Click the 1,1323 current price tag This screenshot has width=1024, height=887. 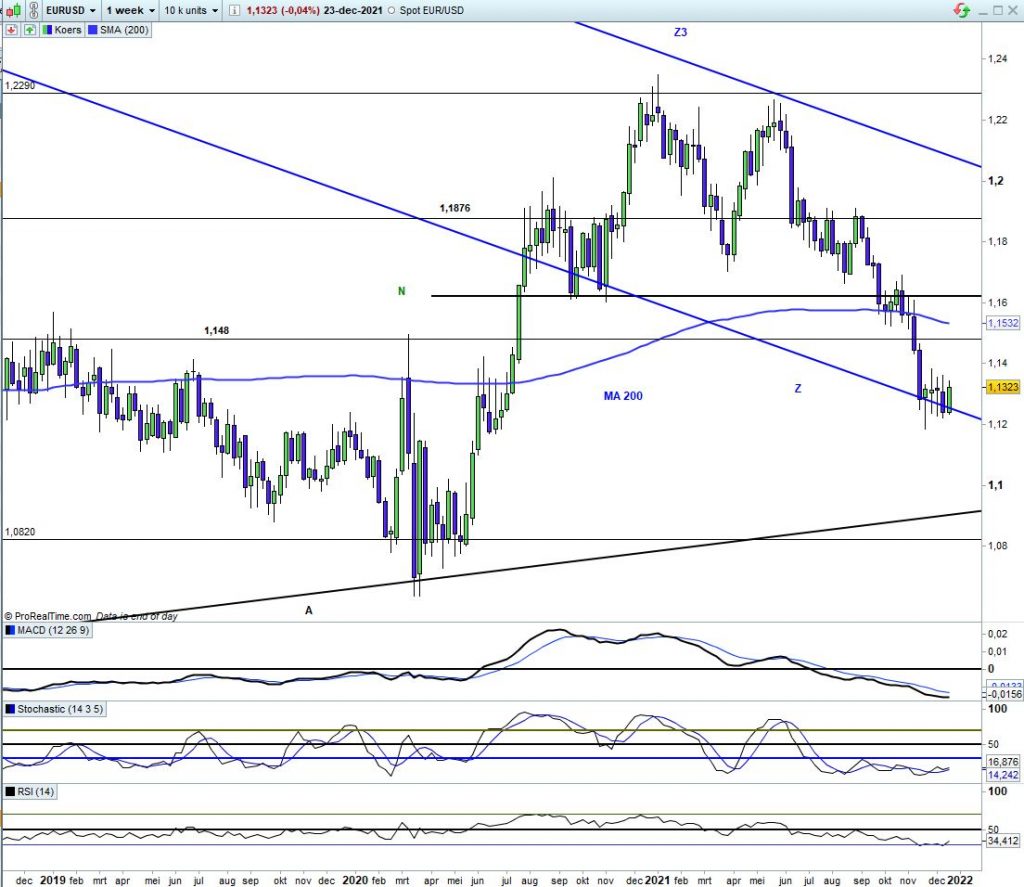tap(1003, 387)
